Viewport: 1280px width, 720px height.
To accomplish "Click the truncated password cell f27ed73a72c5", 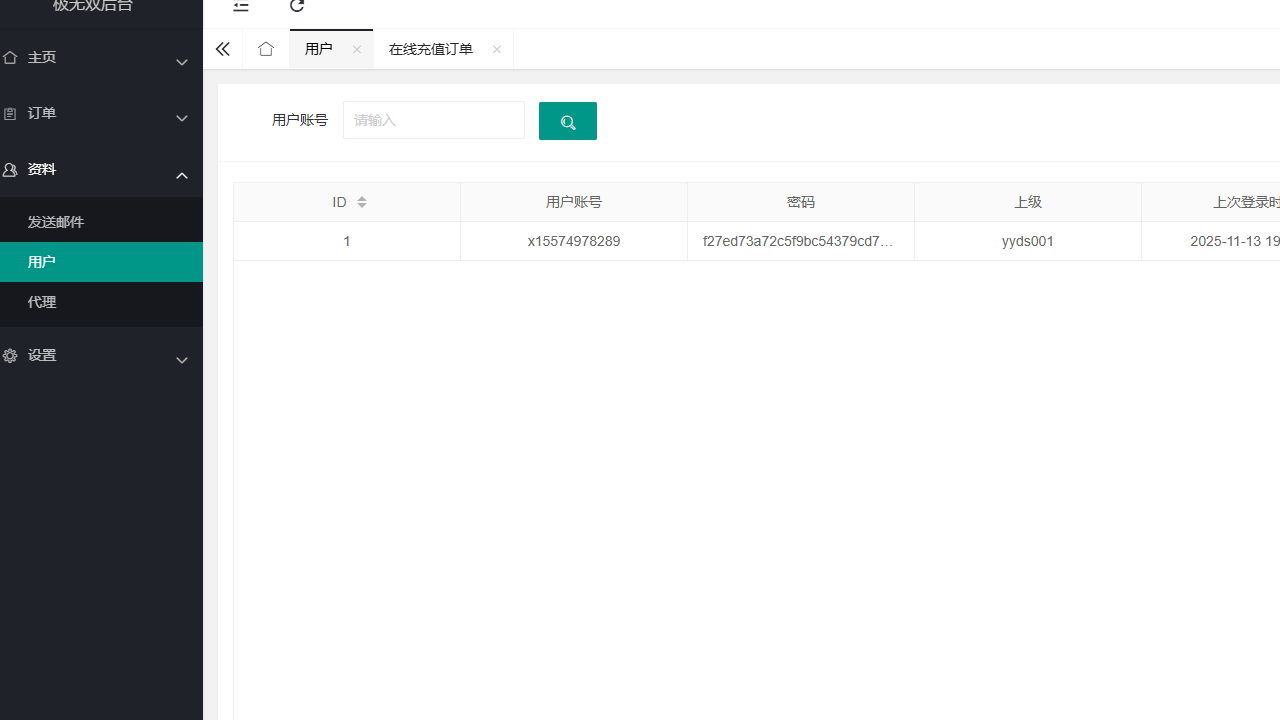I will (x=801, y=241).
